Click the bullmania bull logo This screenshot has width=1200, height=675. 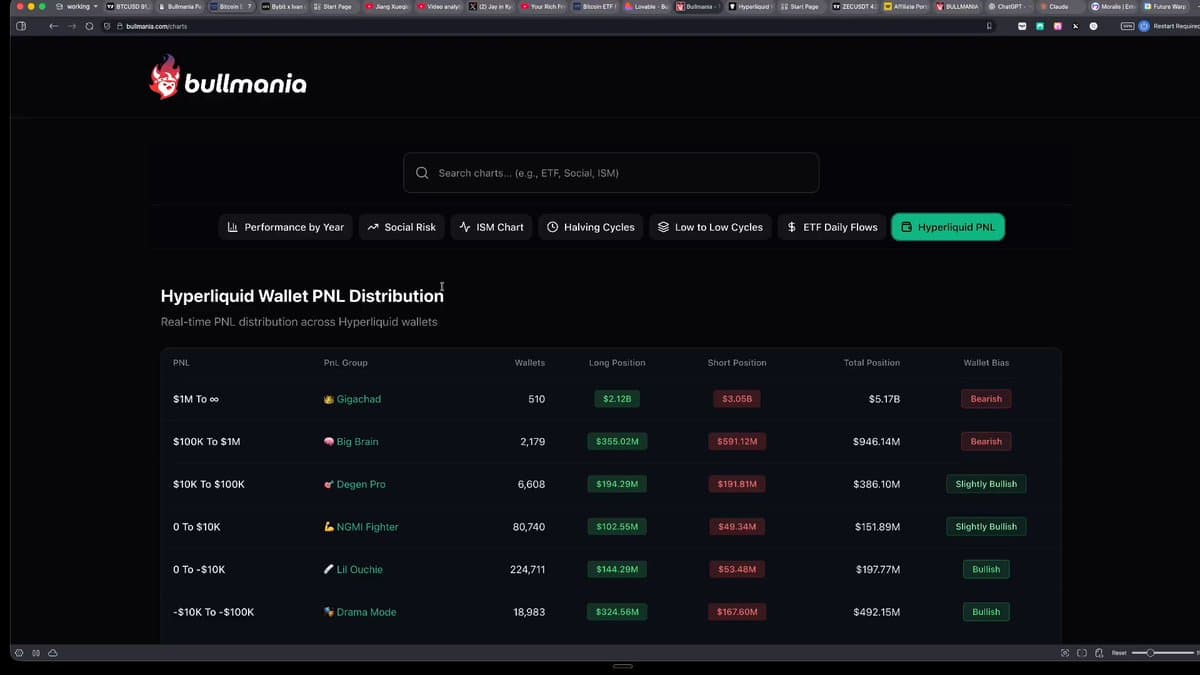[x=166, y=82]
